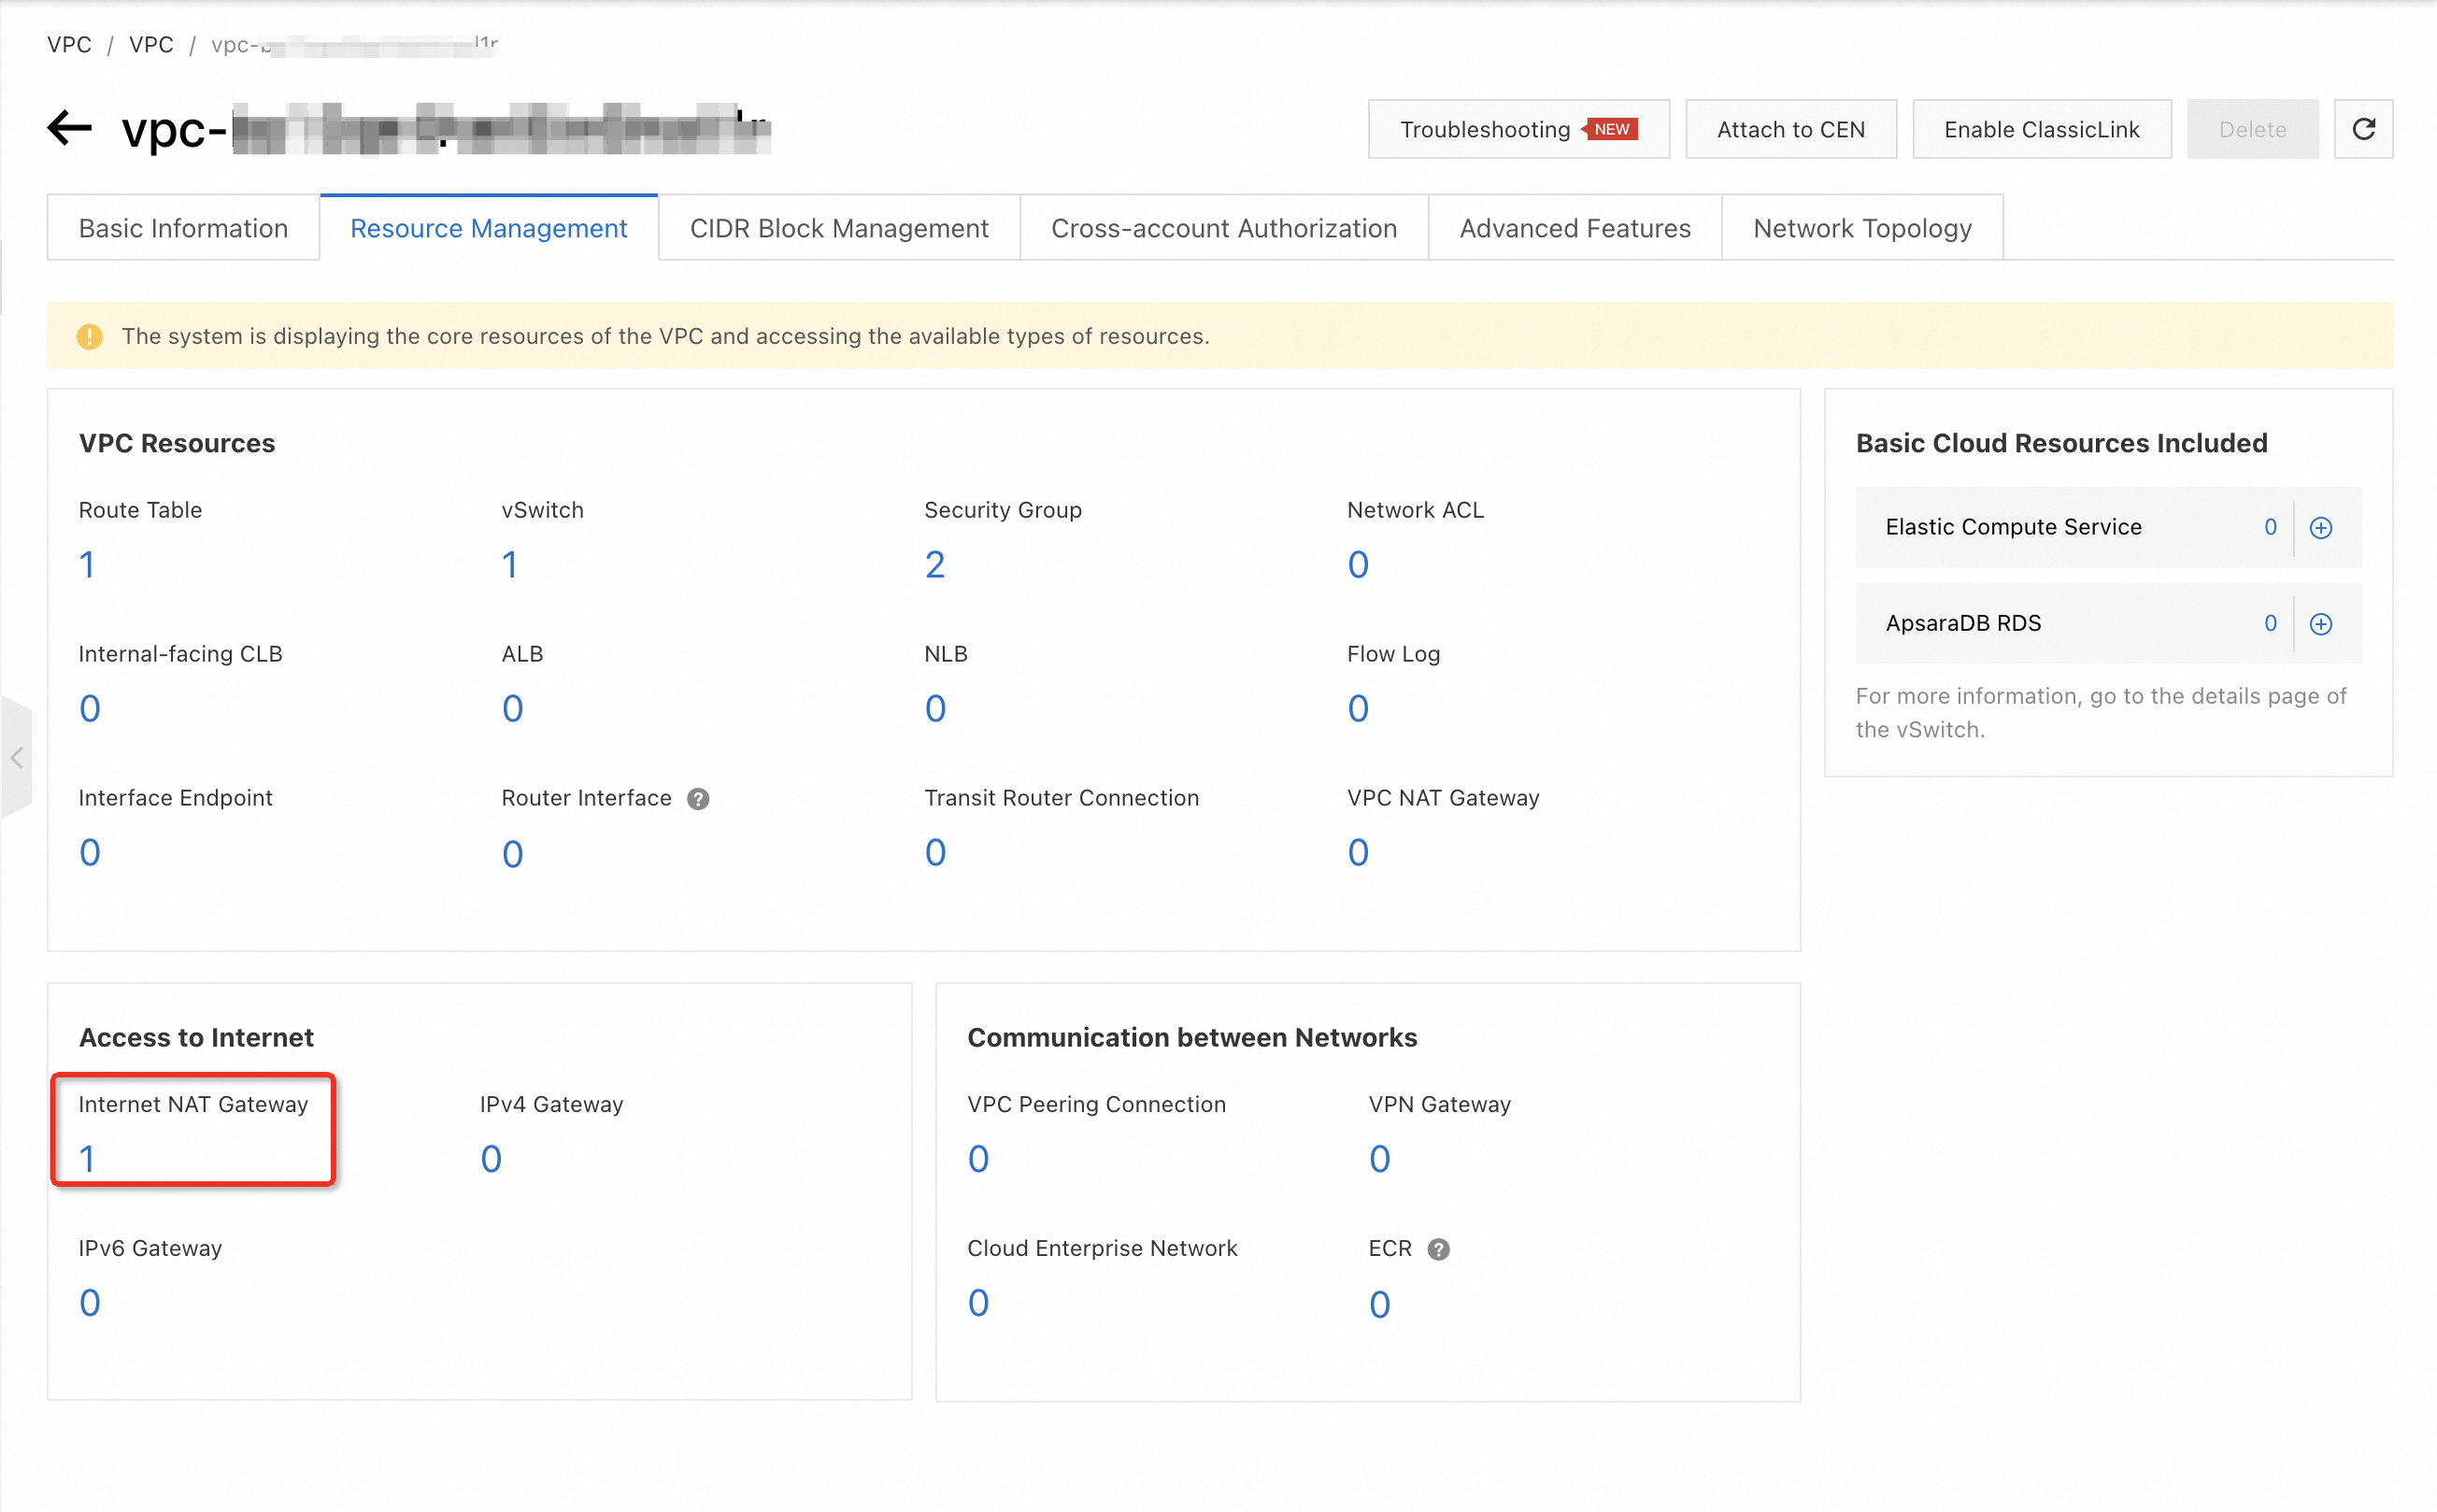Click ECR help question mark icon

click(1438, 1249)
